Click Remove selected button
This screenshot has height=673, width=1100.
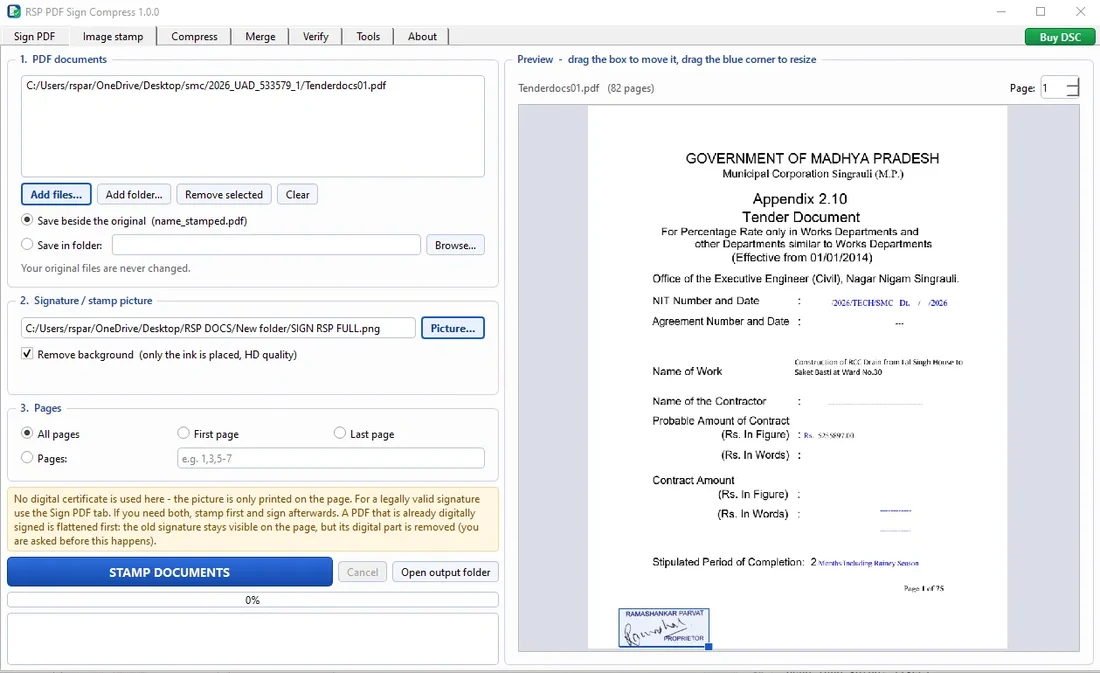224,194
